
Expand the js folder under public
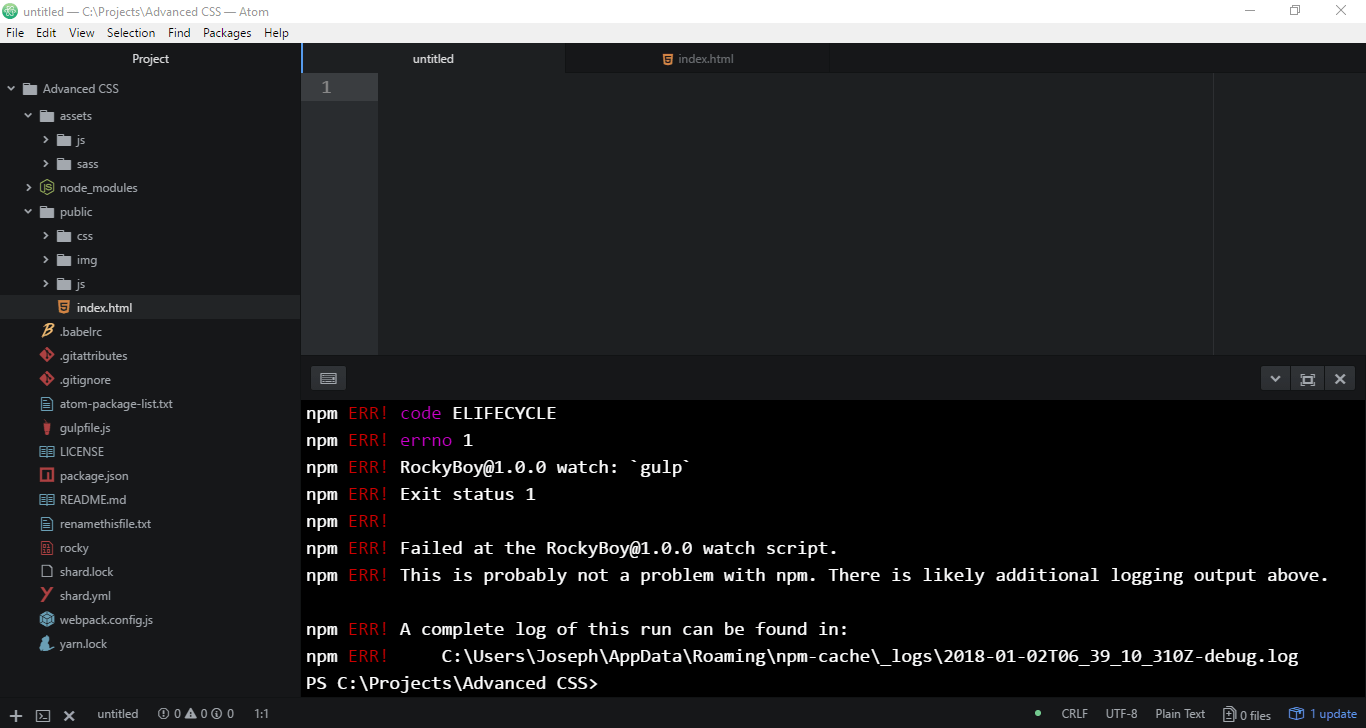[x=46, y=284]
